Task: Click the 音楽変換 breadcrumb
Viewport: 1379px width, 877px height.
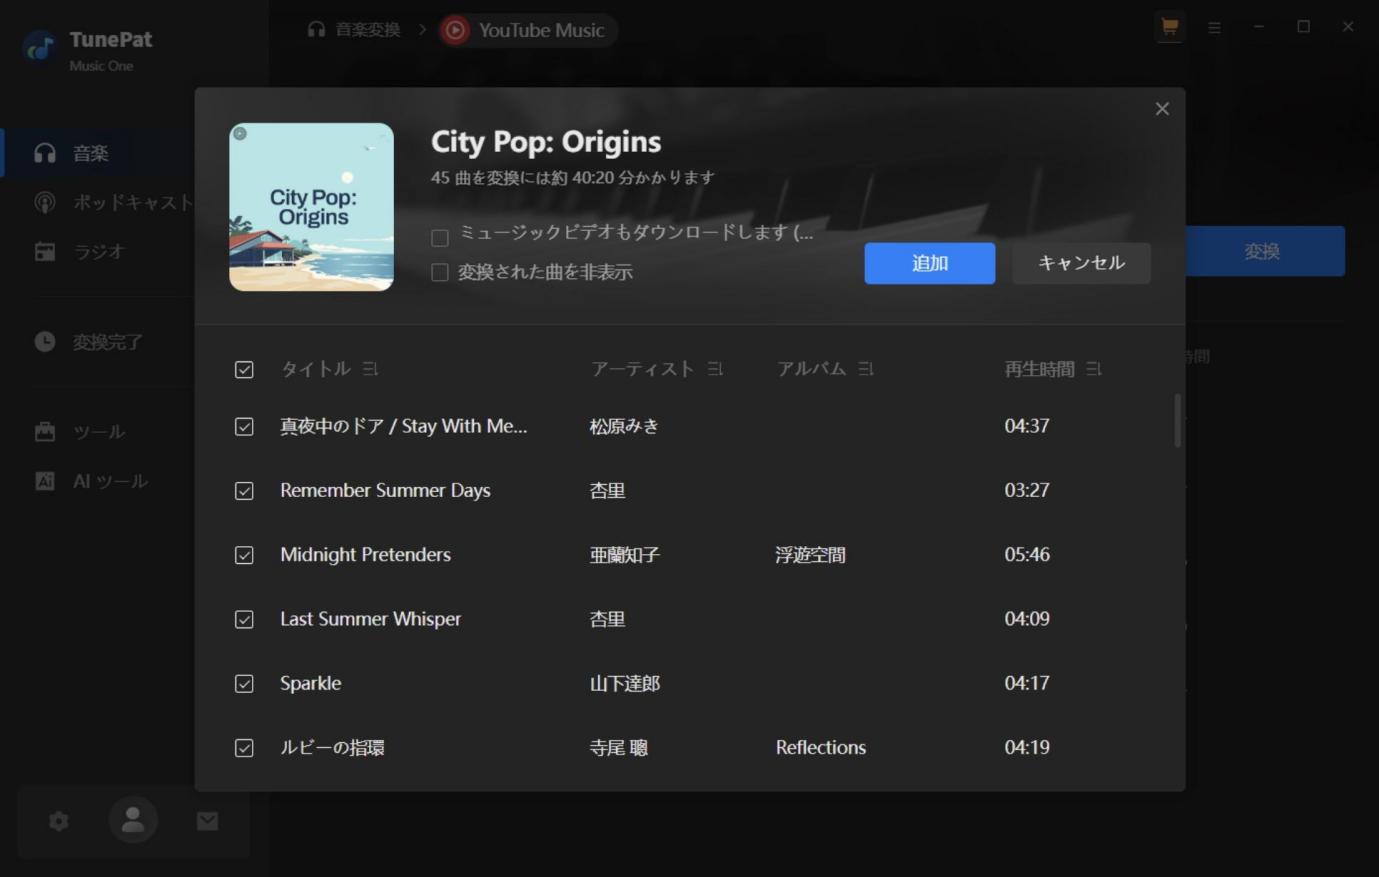Action: tap(367, 30)
